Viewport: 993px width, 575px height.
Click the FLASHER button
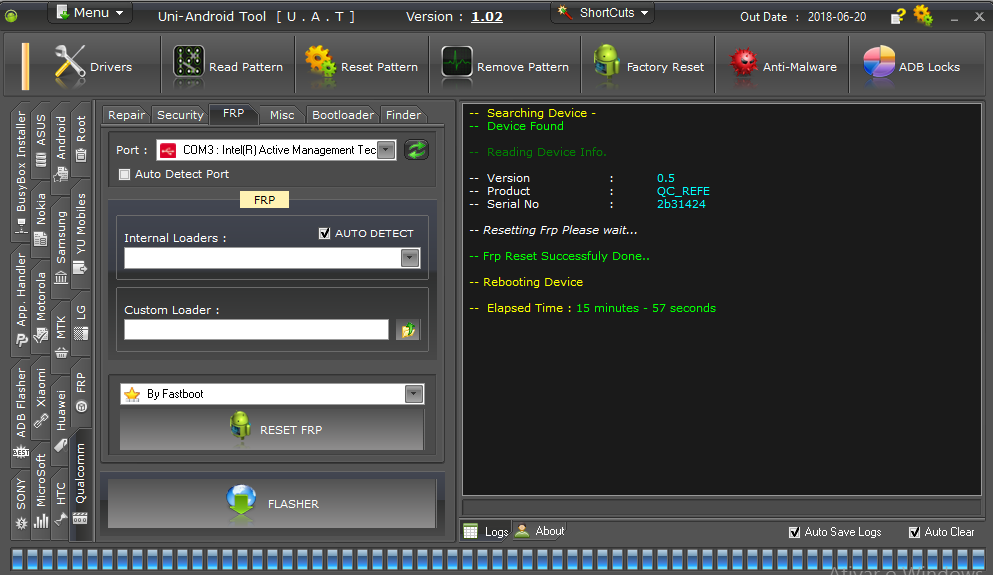pyautogui.click(x=272, y=503)
